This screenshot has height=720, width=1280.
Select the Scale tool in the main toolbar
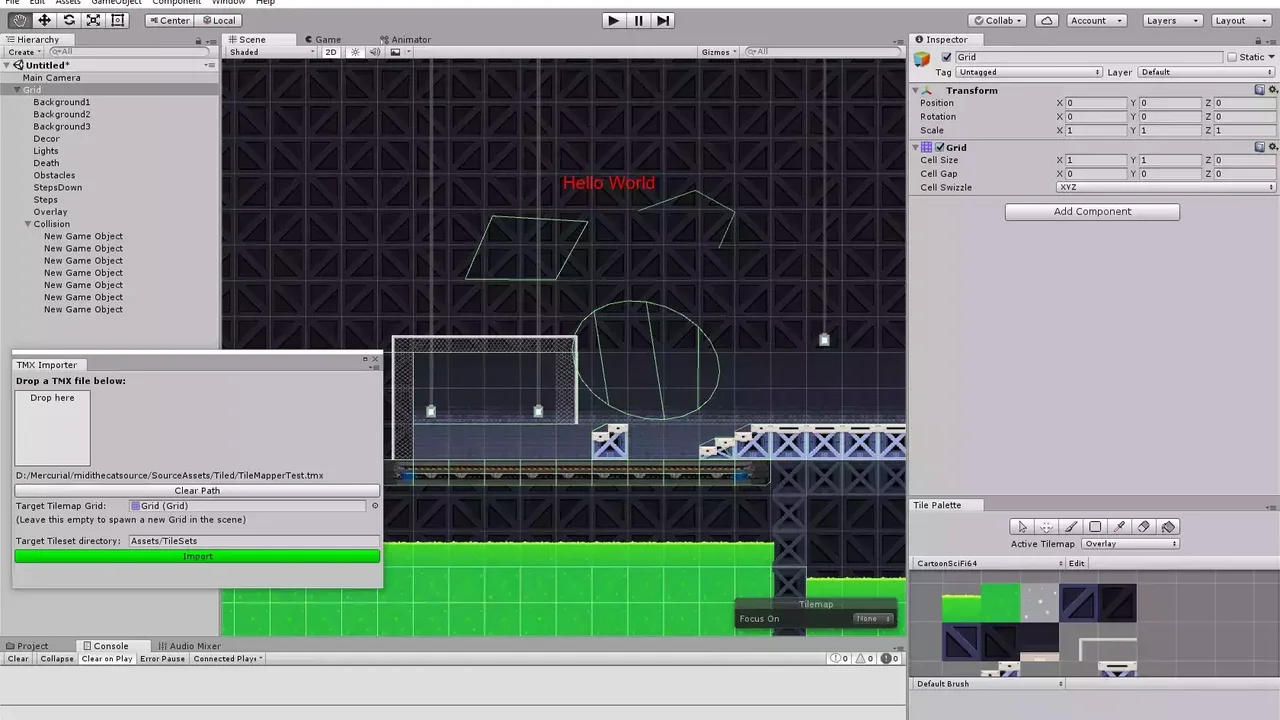click(93, 20)
